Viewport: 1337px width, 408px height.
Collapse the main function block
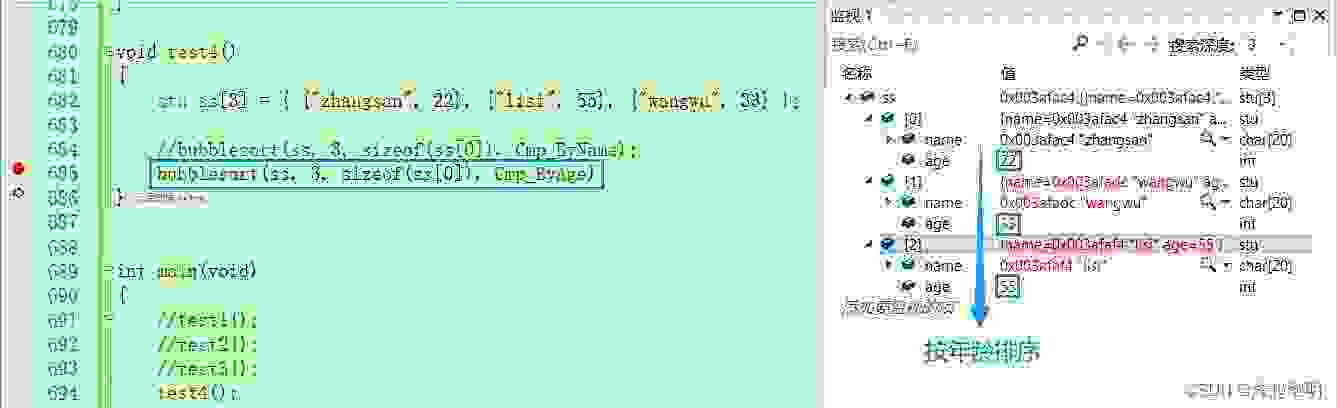pos(108,270)
